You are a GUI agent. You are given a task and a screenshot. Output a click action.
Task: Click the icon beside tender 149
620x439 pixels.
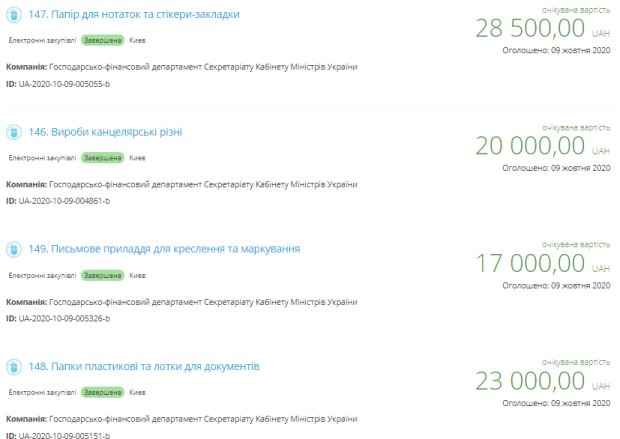coord(15,249)
